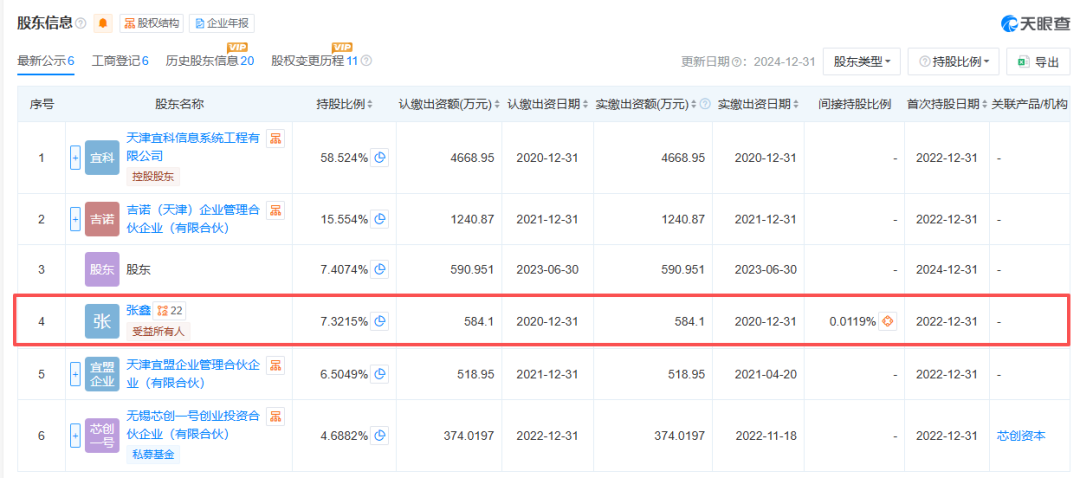The width and height of the screenshot is (1080, 478).
Task: Click the indirect holding icon beside 0.0119%
Action: coord(889,321)
